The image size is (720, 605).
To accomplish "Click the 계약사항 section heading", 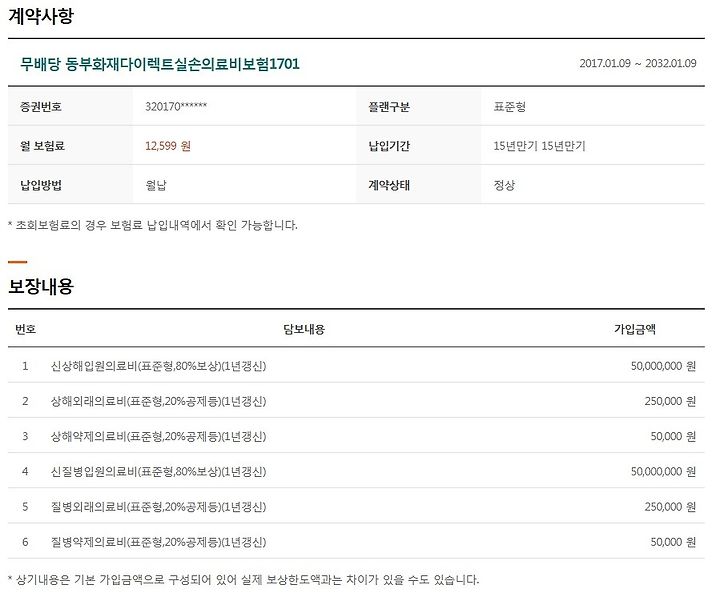I will pyautogui.click(x=41, y=16).
